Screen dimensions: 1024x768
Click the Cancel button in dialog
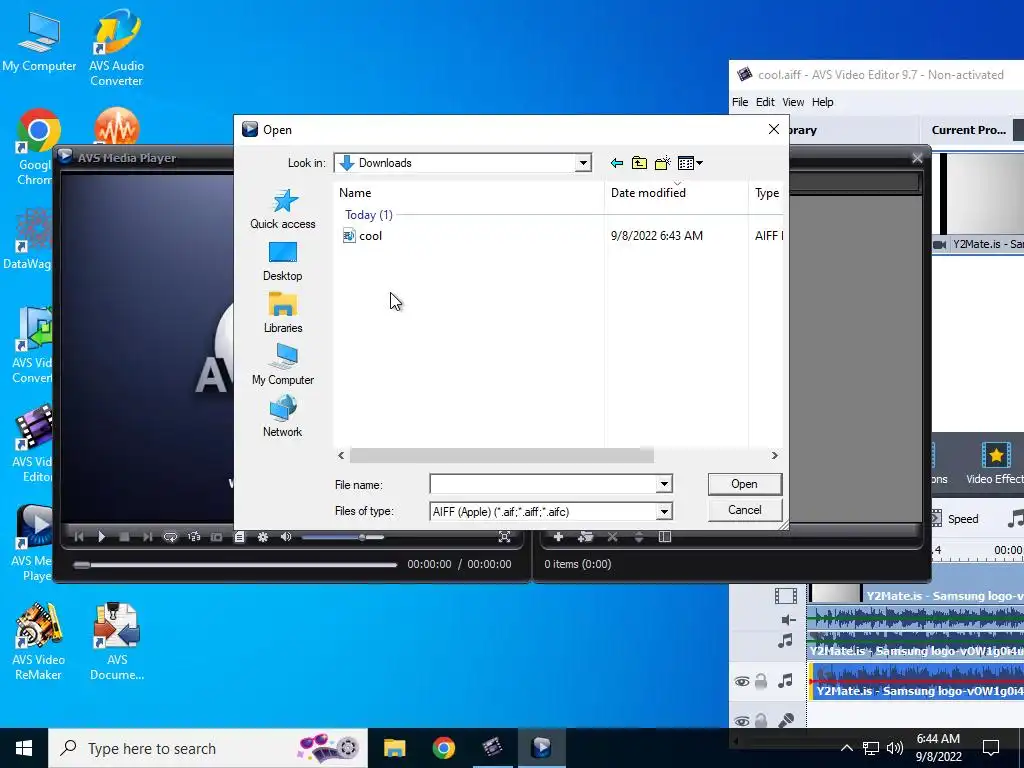tap(744, 510)
